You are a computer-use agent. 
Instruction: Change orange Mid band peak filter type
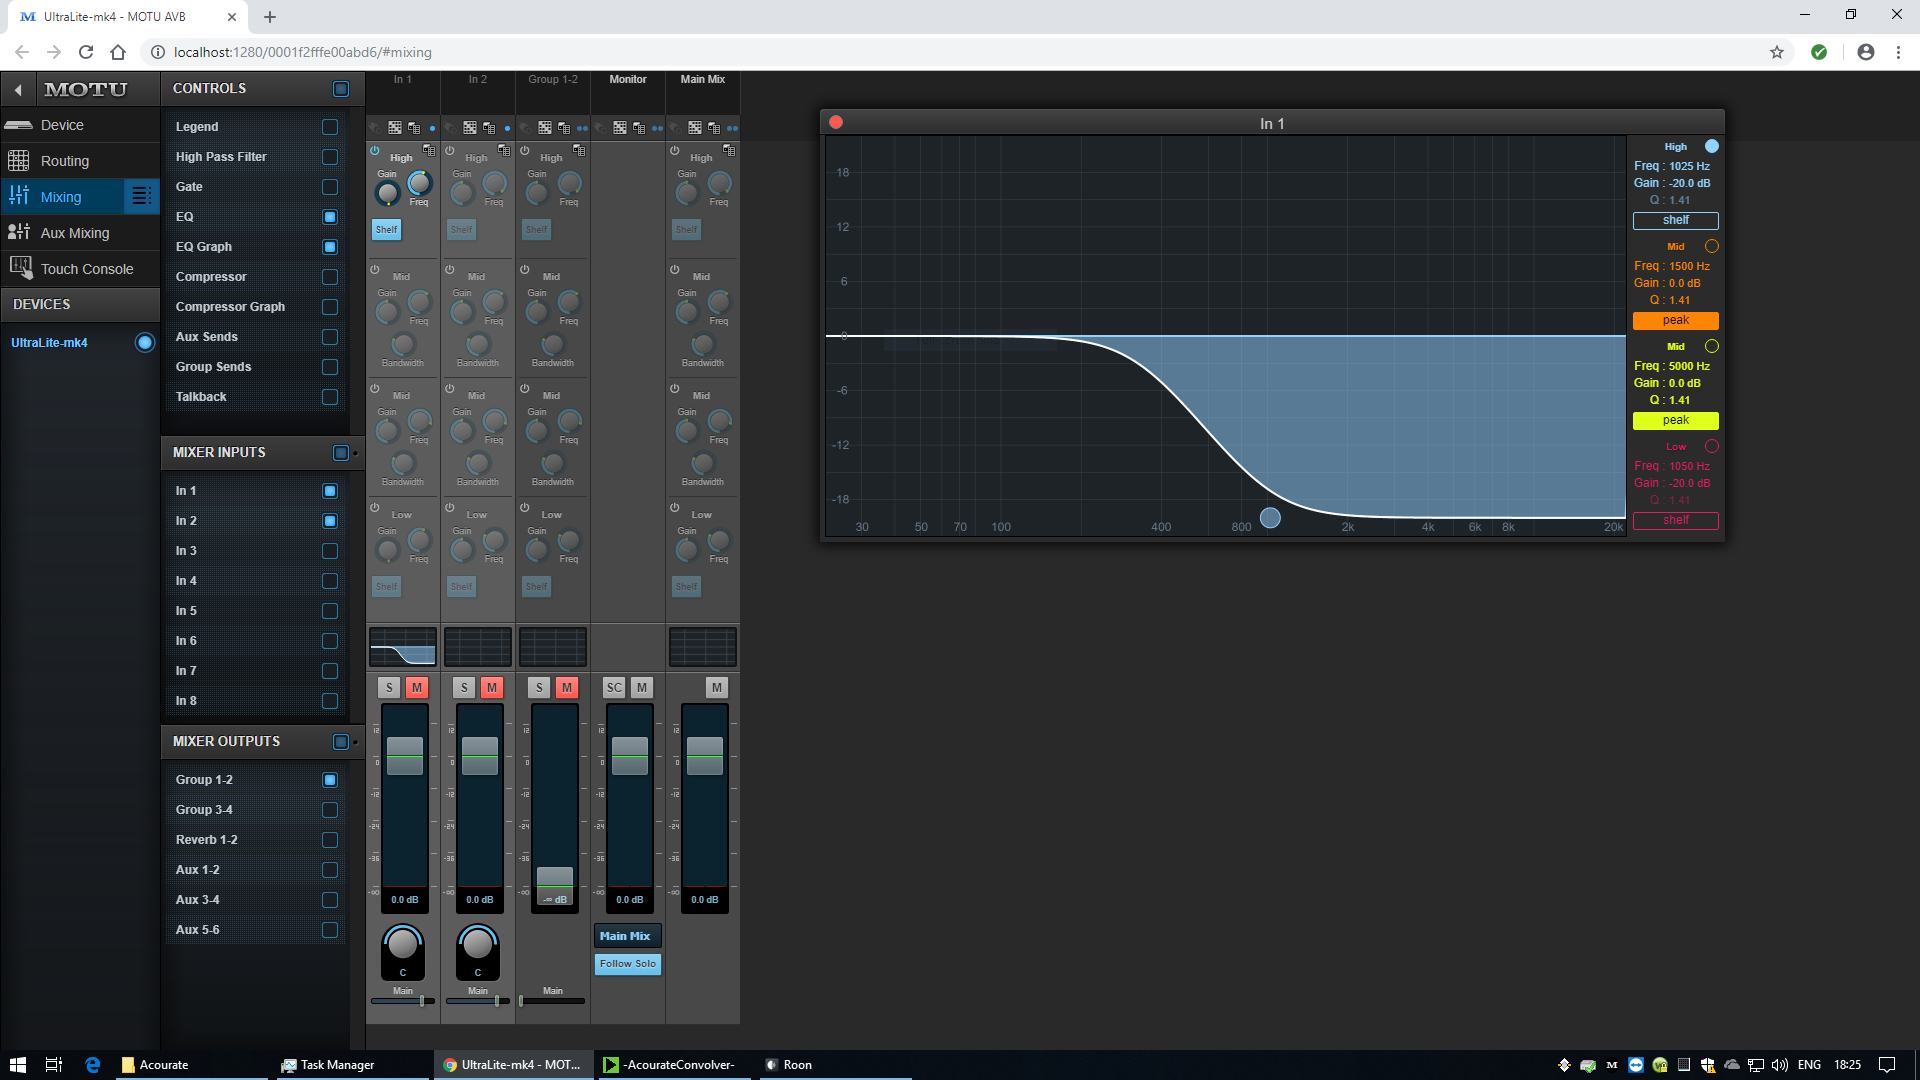(x=1676, y=321)
